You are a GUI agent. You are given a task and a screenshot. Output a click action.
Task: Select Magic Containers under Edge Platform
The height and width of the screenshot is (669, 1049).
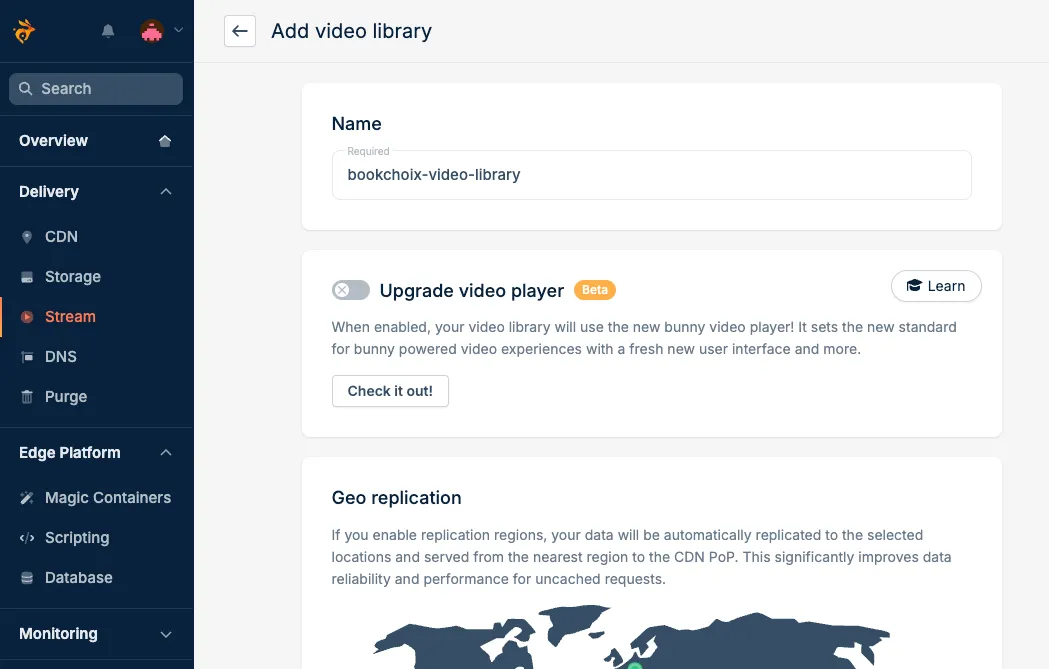tap(107, 497)
